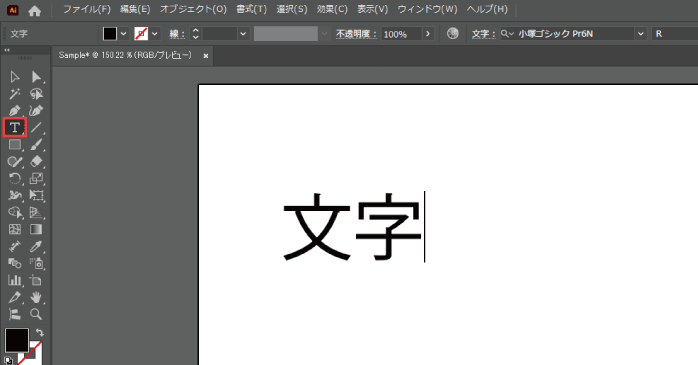Select the Eyedropper tool
Viewport: 698px width, 365px height.
[x=36, y=246]
